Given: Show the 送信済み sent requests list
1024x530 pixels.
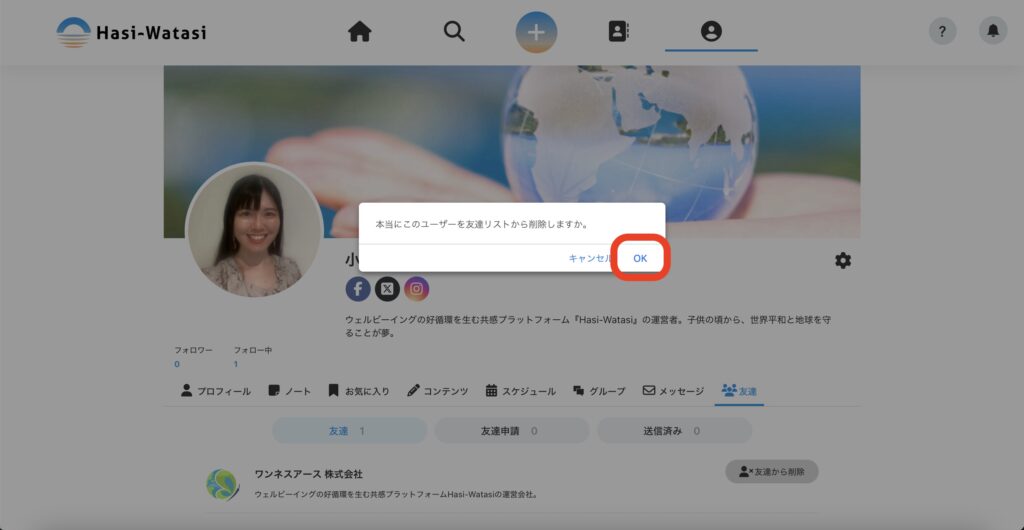Looking at the screenshot, I should coord(674,431).
